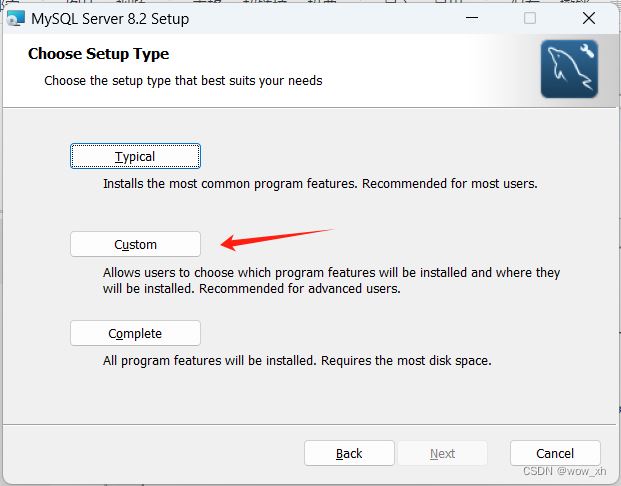This screenshot has width=621, height=486.
Task: Click the CSDN @wow_xh watermark
Action: (564, 471)
